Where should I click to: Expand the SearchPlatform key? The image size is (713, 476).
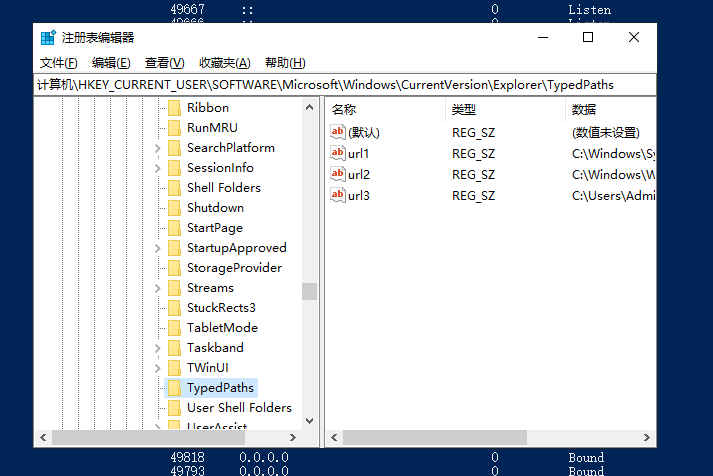[157, 148]
